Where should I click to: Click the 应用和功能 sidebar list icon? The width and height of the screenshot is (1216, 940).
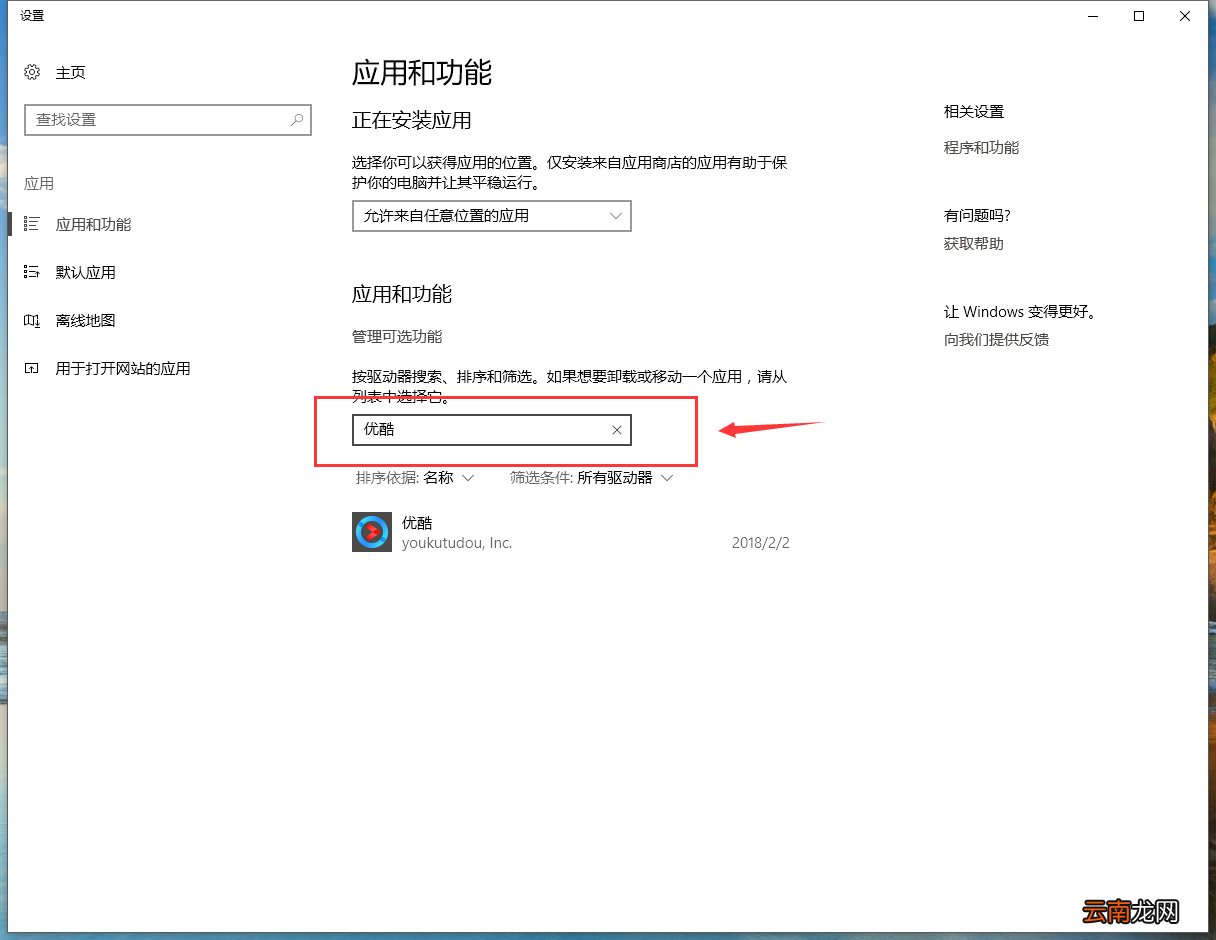click(x=32, y=224)
